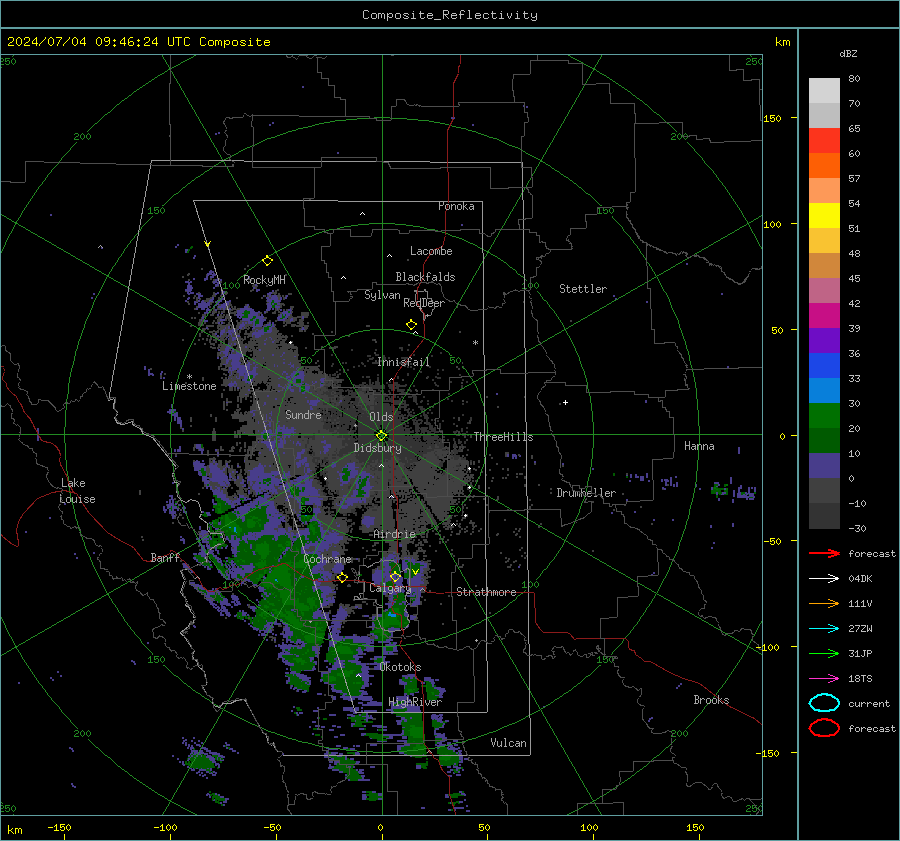Click the yellow 54-51 dBZ color swatch
Viewport: 900px width, 841px height.
[x=824, y=215]
